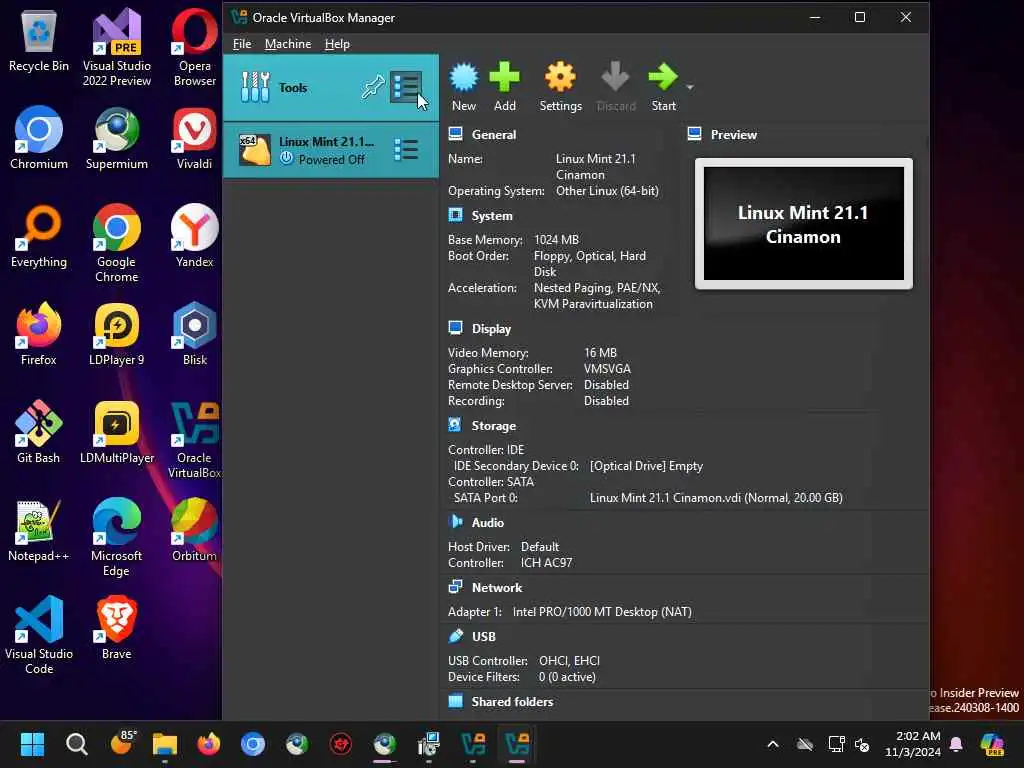This screenshot has width=1024, height=768.
Task: Click the Audio section speaker icon
Action: click(x=456, y=522)
